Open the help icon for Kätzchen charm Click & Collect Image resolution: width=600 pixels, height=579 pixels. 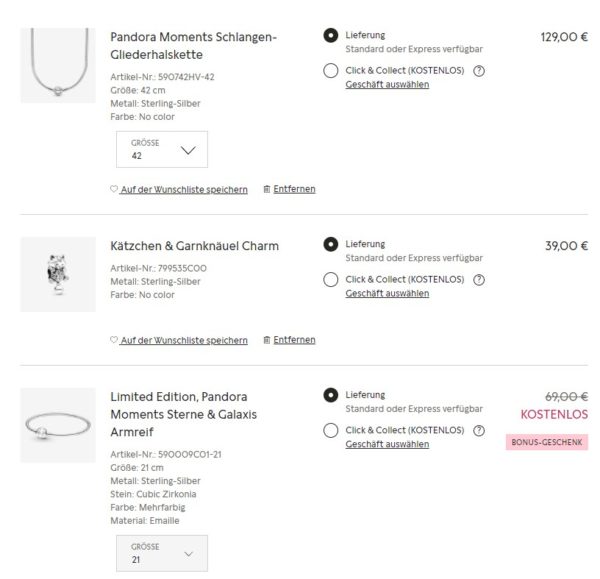click(479, 279)
